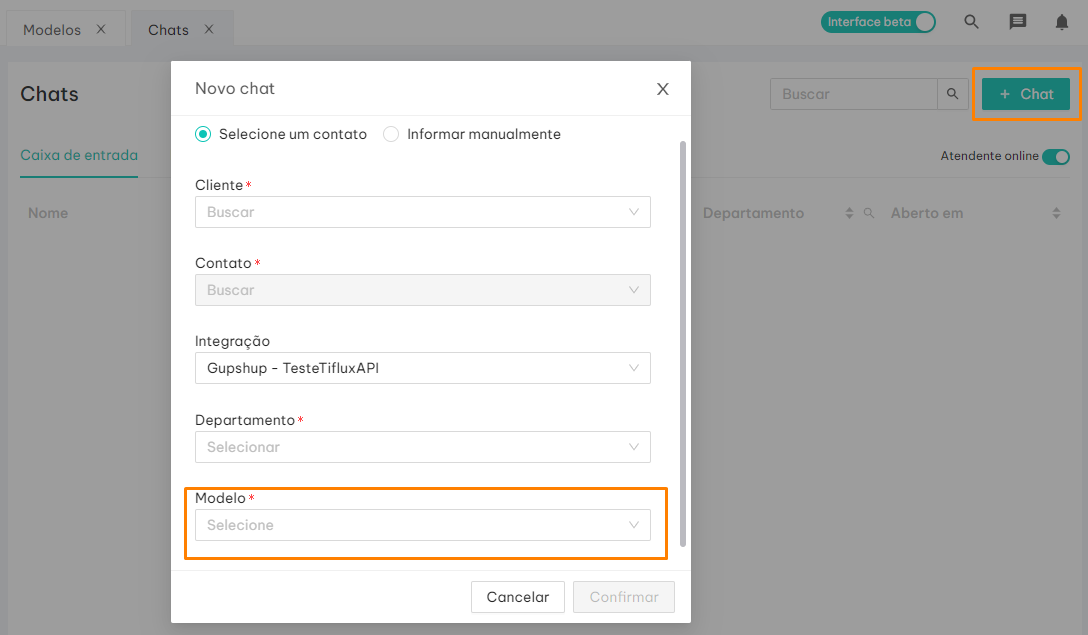Screen dimensions: 1088x635
Task: Close the Chats tab with its X
Action: click(x=209, y=29)
